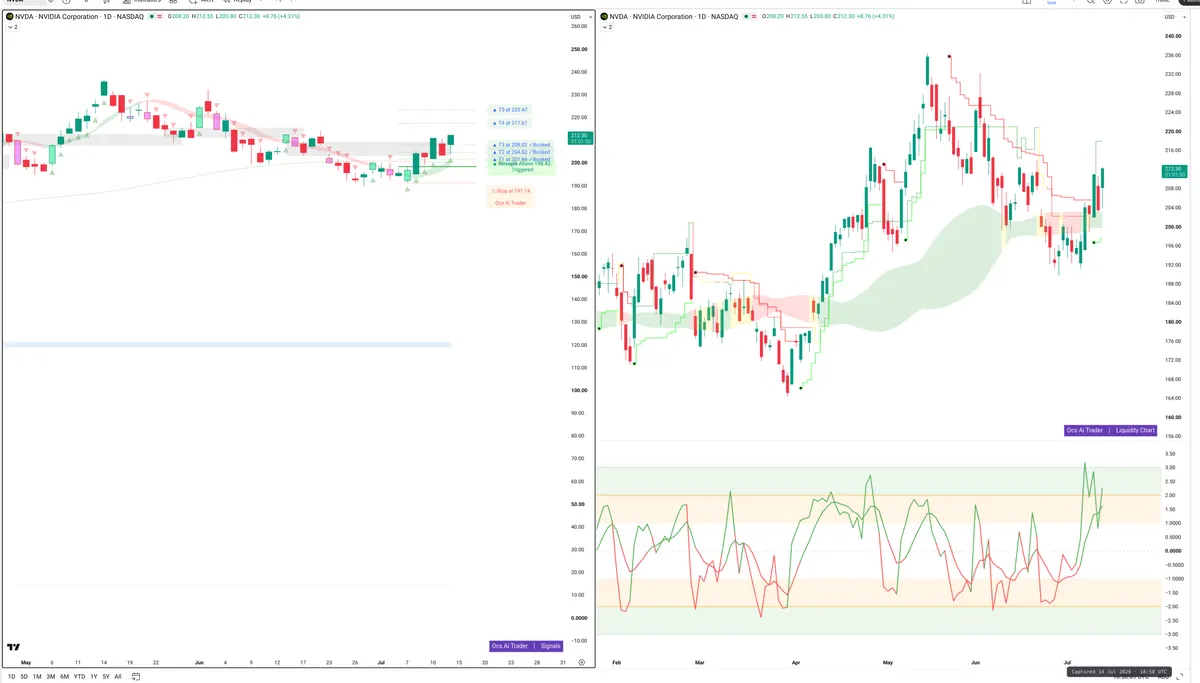Select 'T4 at 217.61' target label

(510, 123)
